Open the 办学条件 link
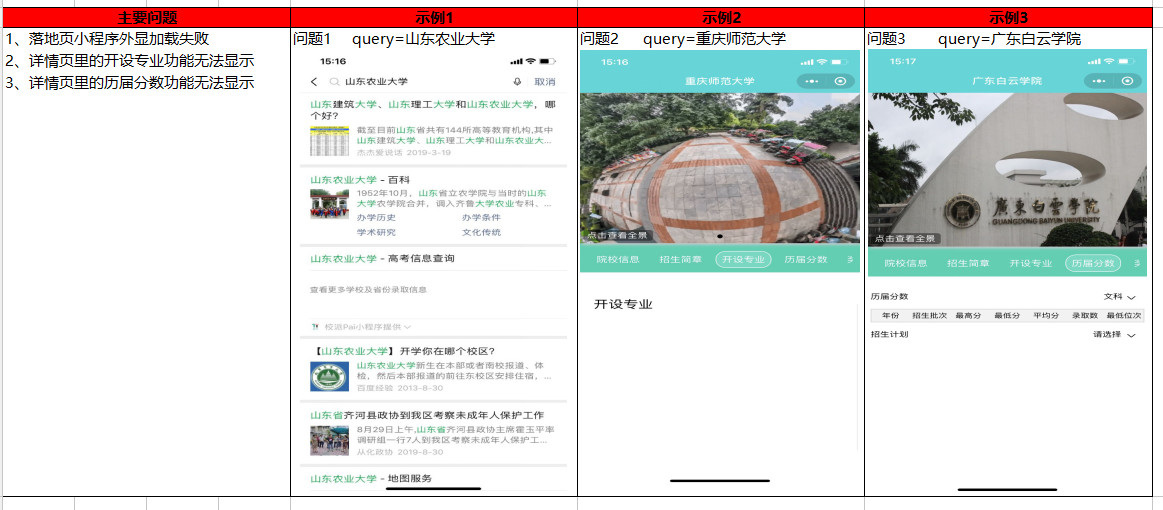1163x510 pixels. pos(481,217)
